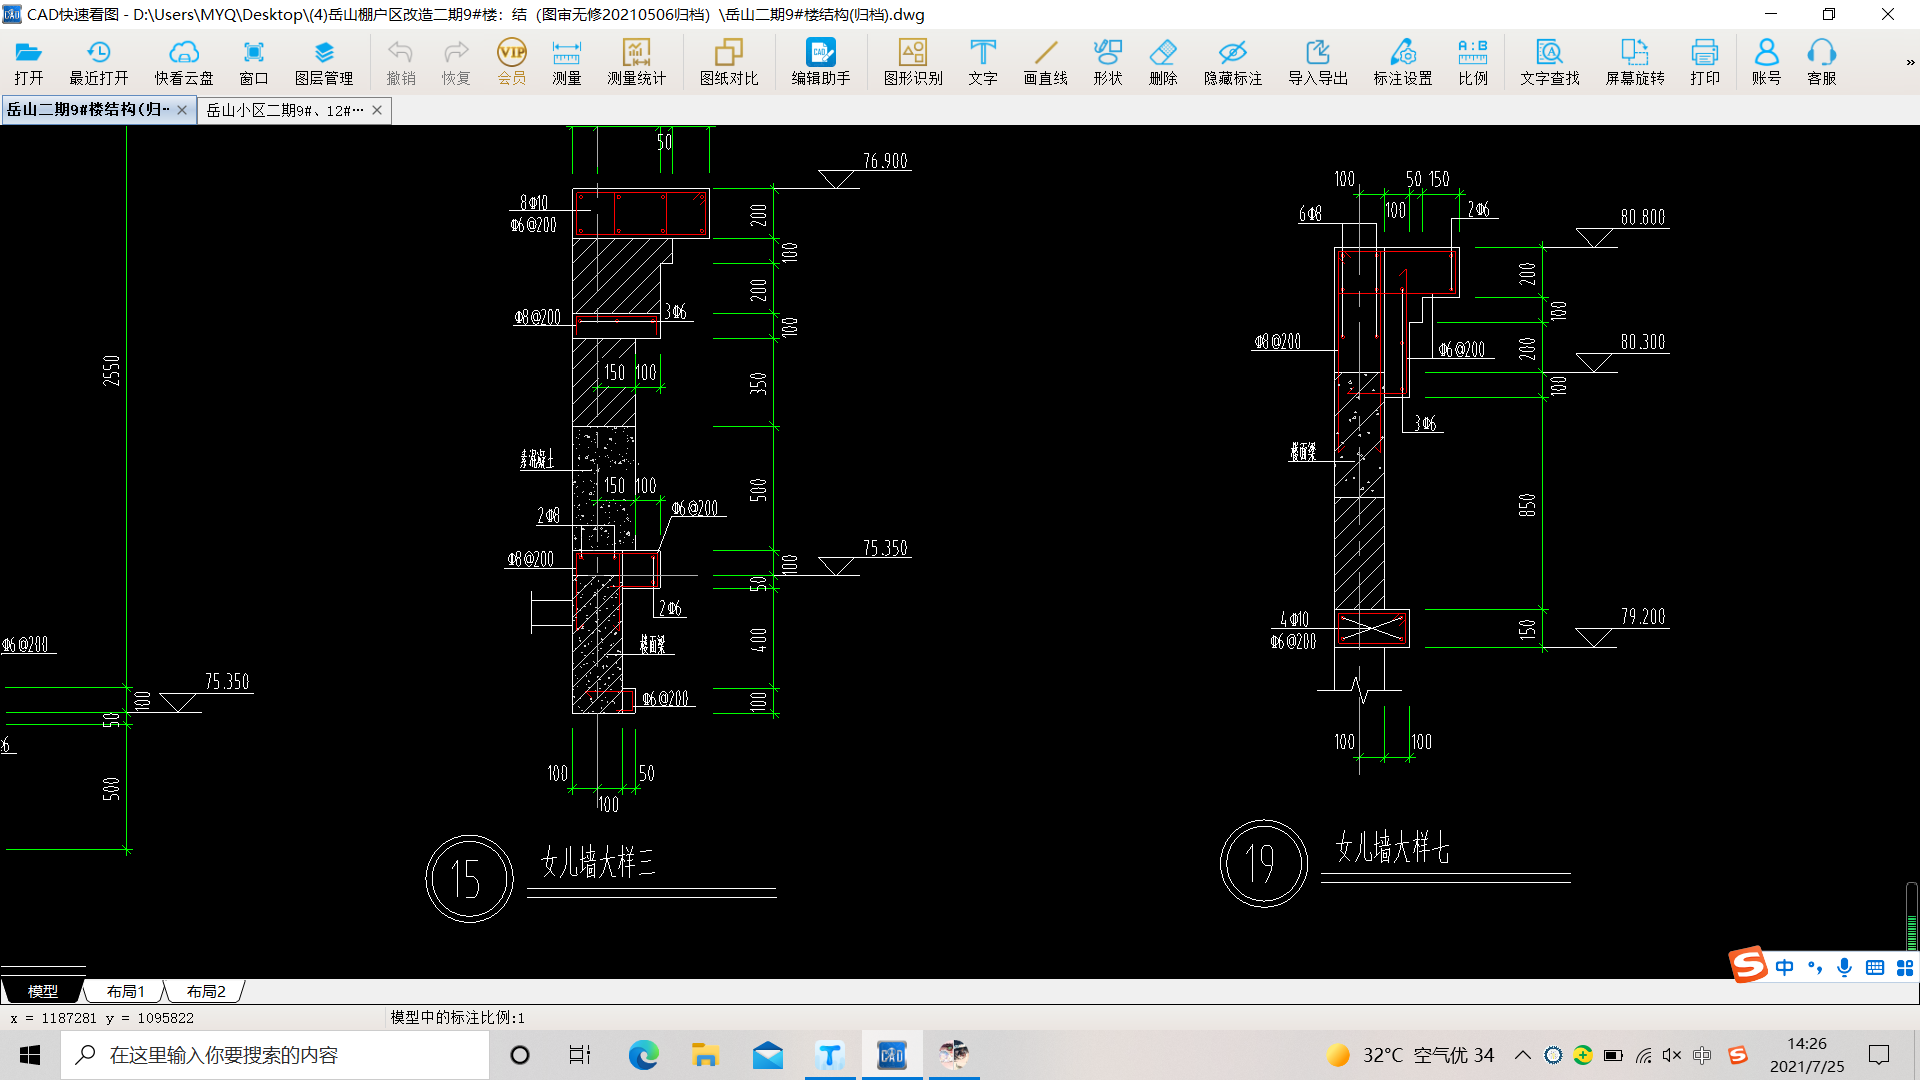Open the 形状 shapes tool
The height and width of the screenshot is (1080, 1920).
coord(1108,62)
